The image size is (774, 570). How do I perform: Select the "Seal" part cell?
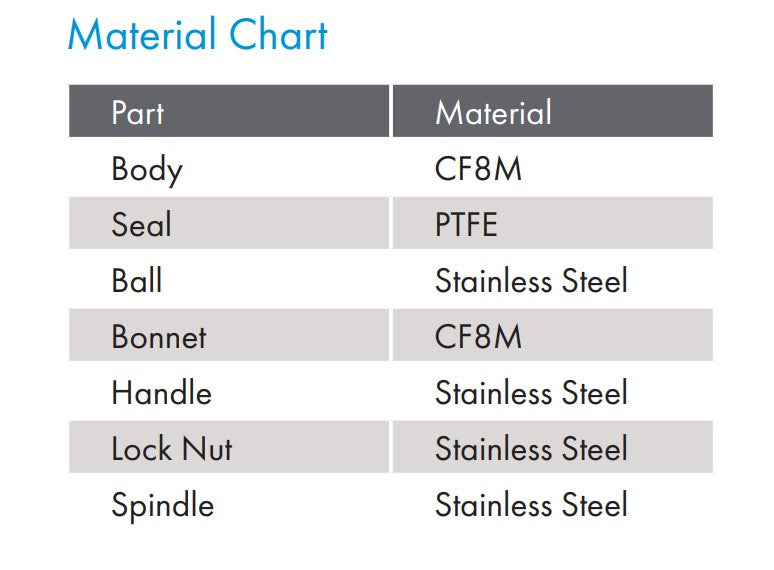coord(141,225)
